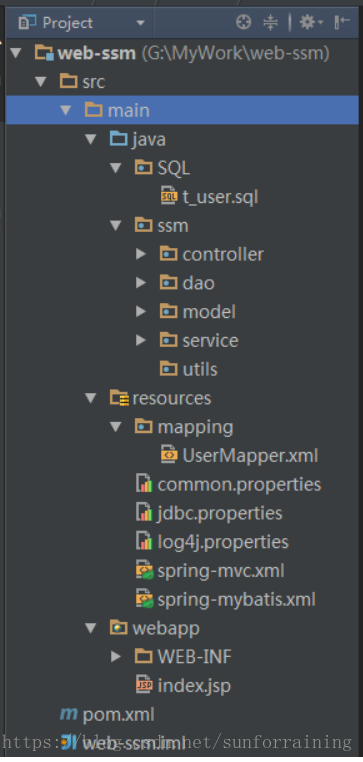
Task: Click the spring-mvc.xml config icon
Action: tap(144, 570)
